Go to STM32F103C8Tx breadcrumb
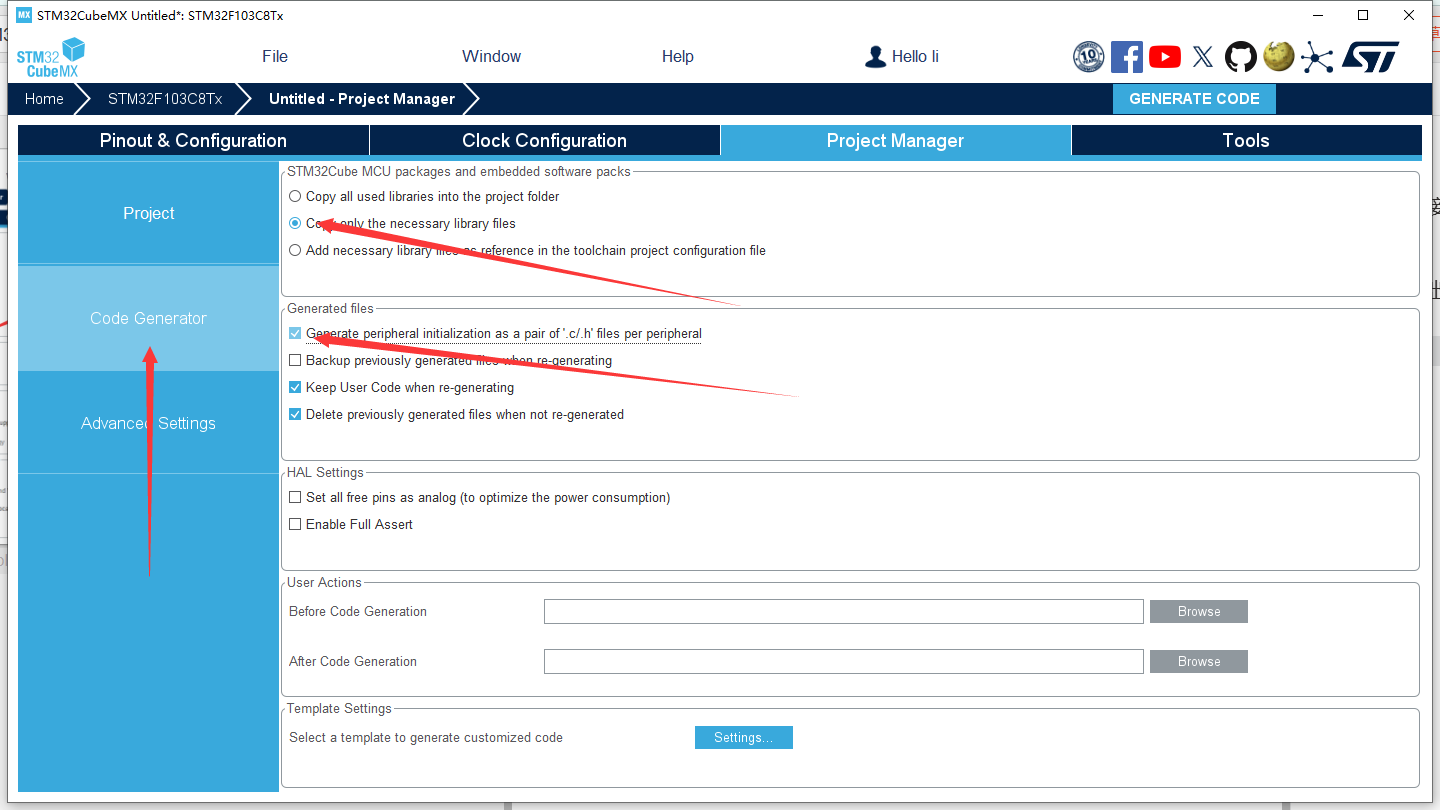1440x810 pixels. tap(165, 99)
